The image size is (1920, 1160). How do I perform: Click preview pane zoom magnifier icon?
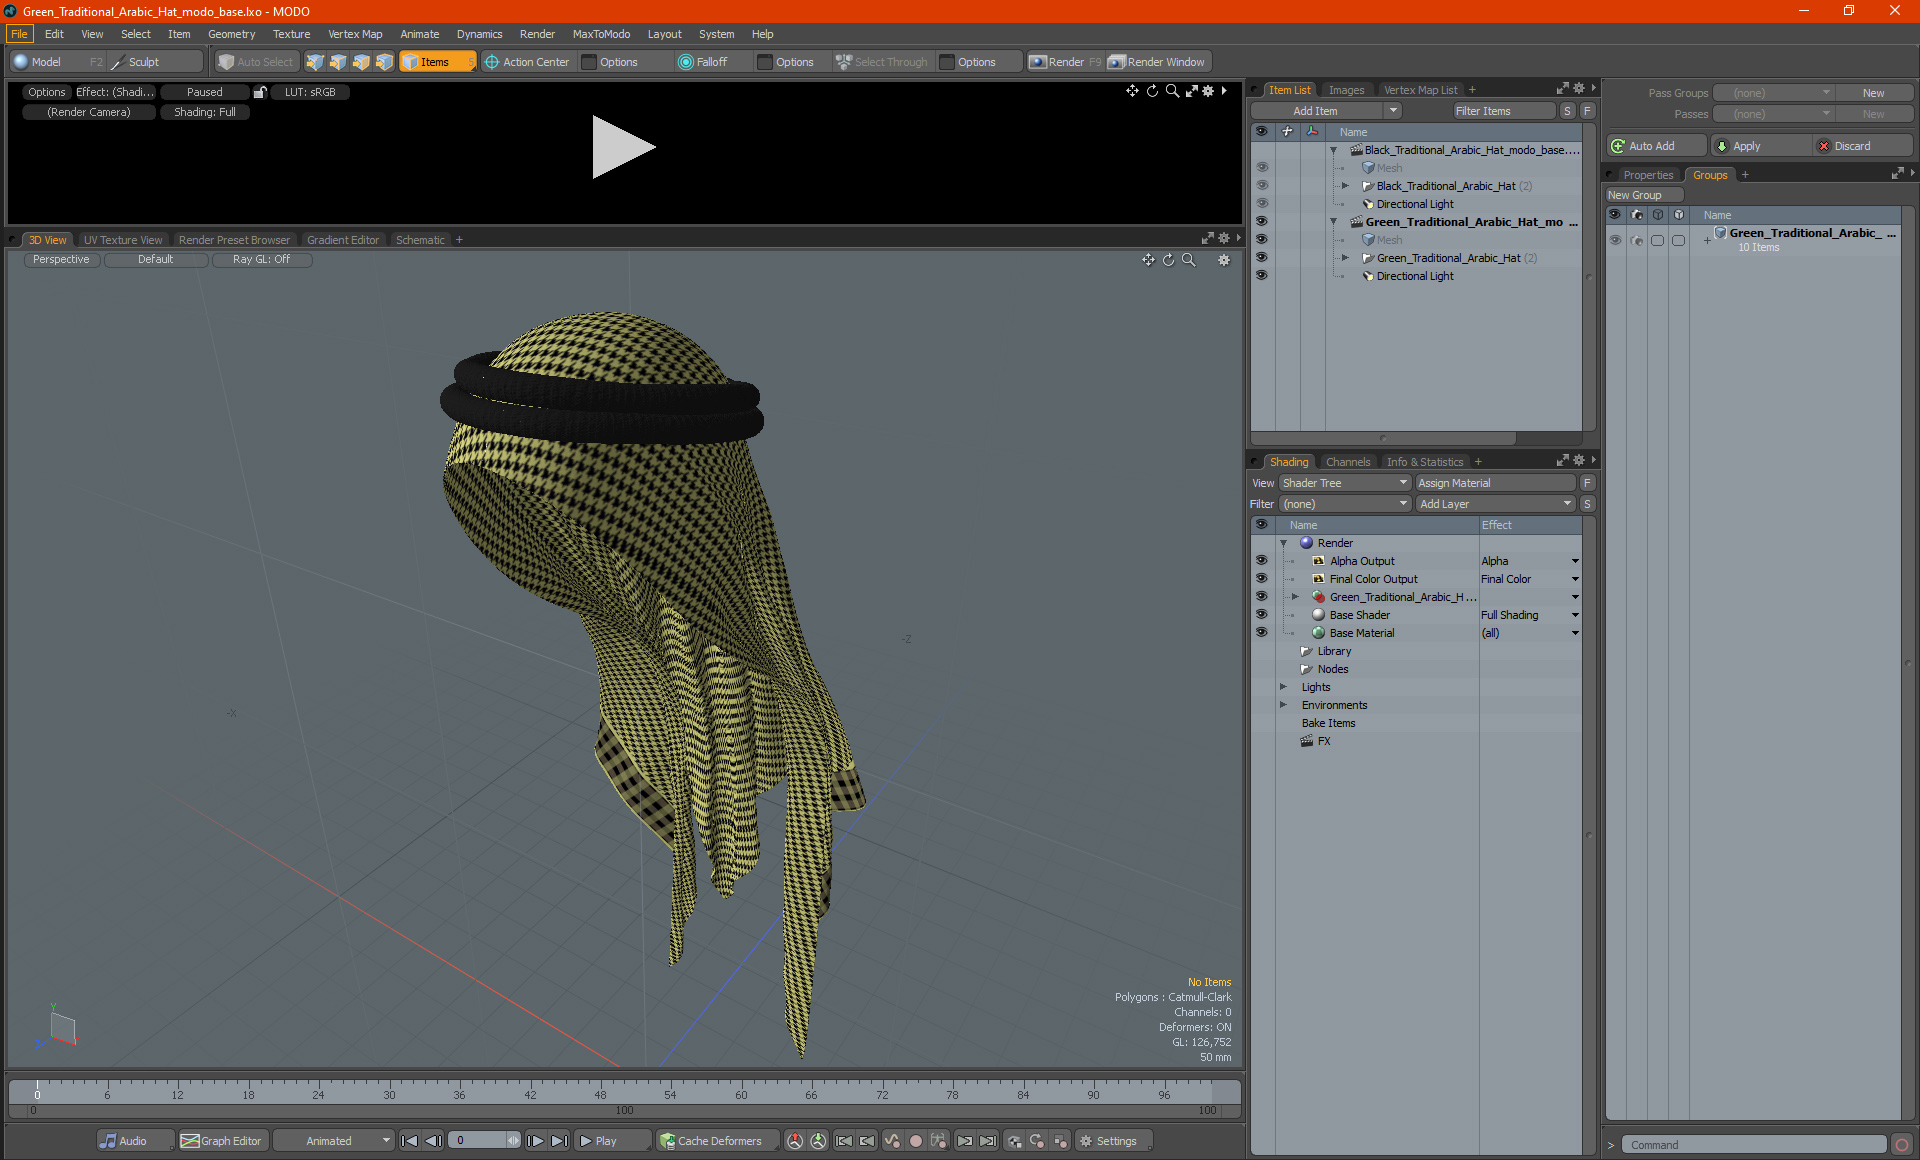point(1171,91)
